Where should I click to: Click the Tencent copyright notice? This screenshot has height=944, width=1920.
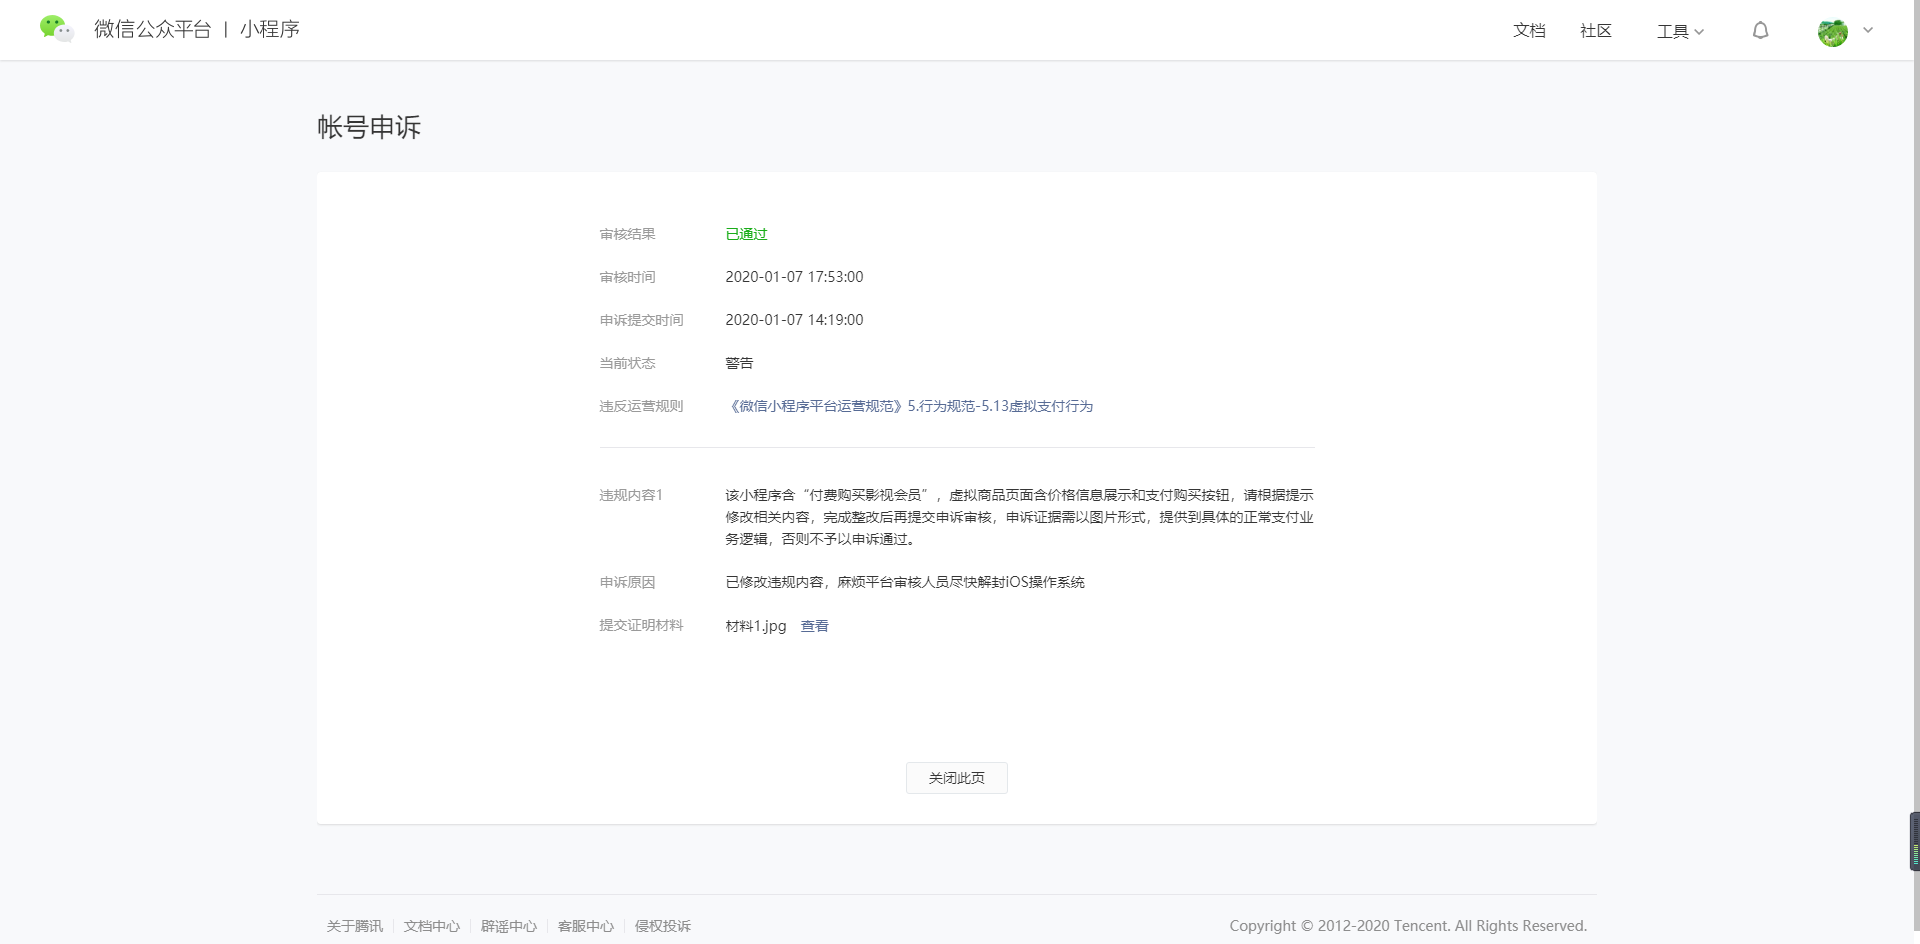(1408, 926)
